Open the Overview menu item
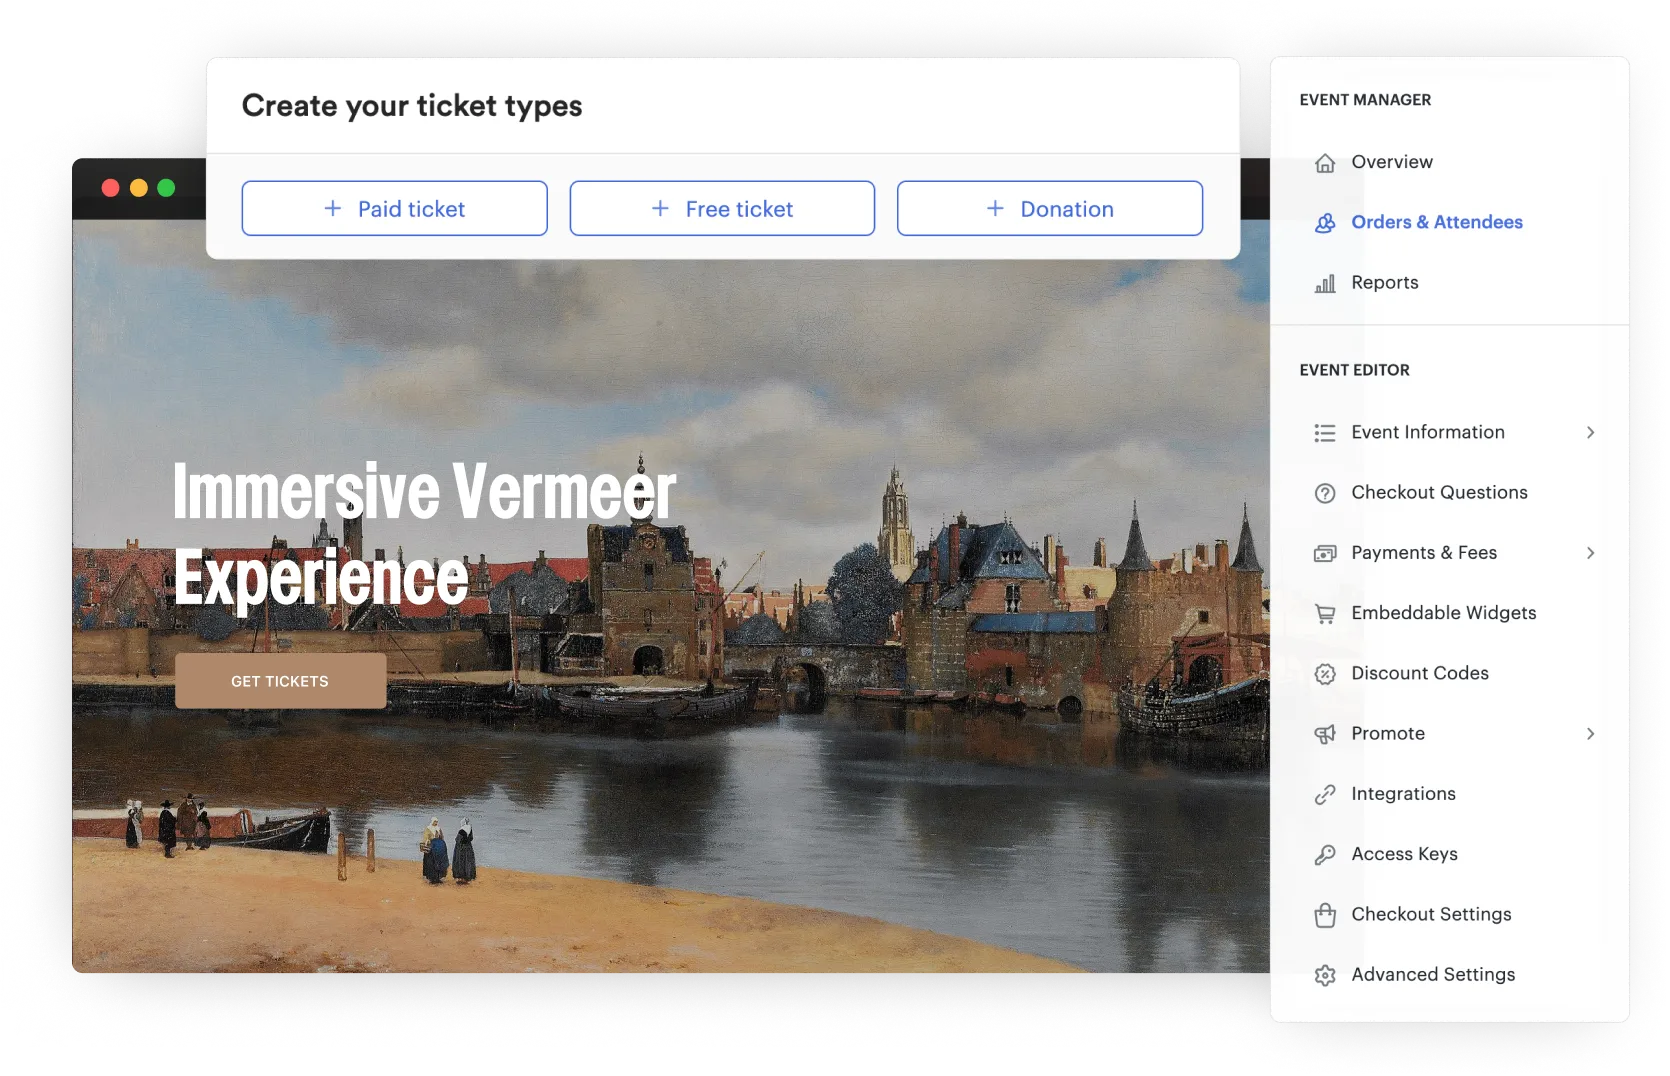Screen dimensions: 1670x1076 (x=1391, y=162)
